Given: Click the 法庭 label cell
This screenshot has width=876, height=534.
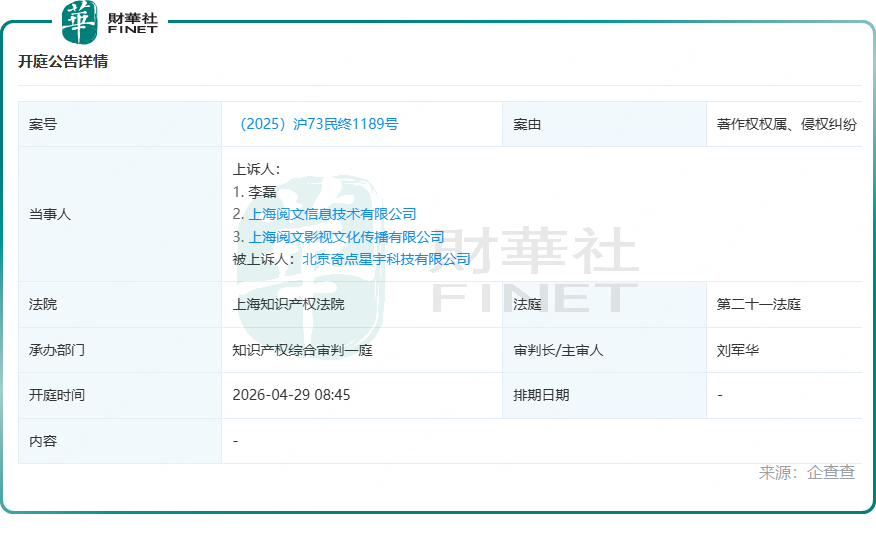Looking at the screenshot, I should coord(604,304).
